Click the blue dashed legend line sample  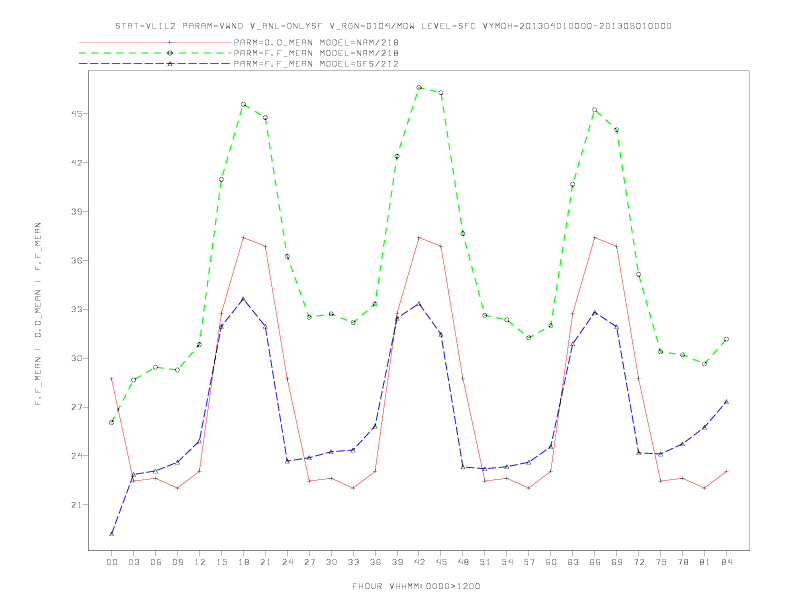[x=155, y=64]
